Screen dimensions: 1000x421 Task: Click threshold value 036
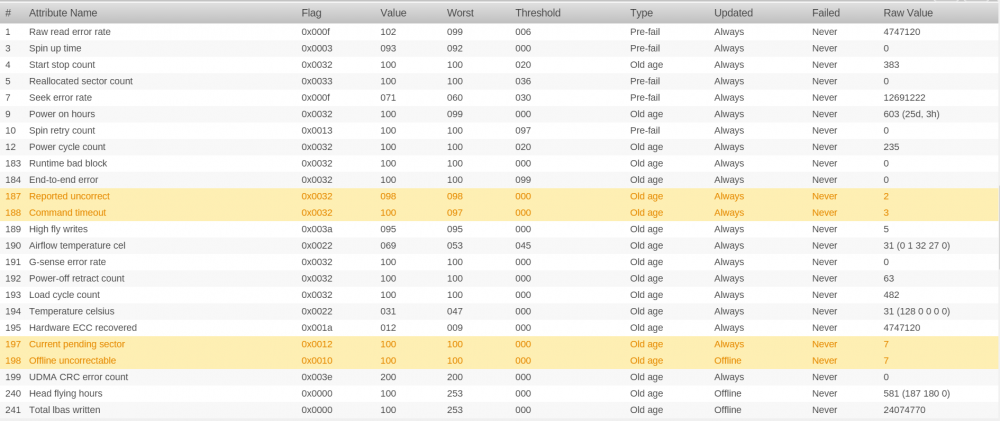[x=523, y=82]
